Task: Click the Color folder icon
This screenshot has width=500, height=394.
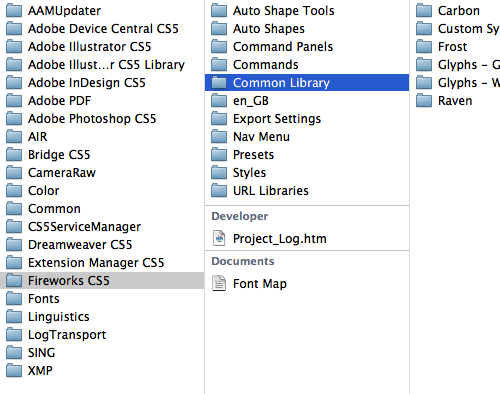Action: click(14, 191)
